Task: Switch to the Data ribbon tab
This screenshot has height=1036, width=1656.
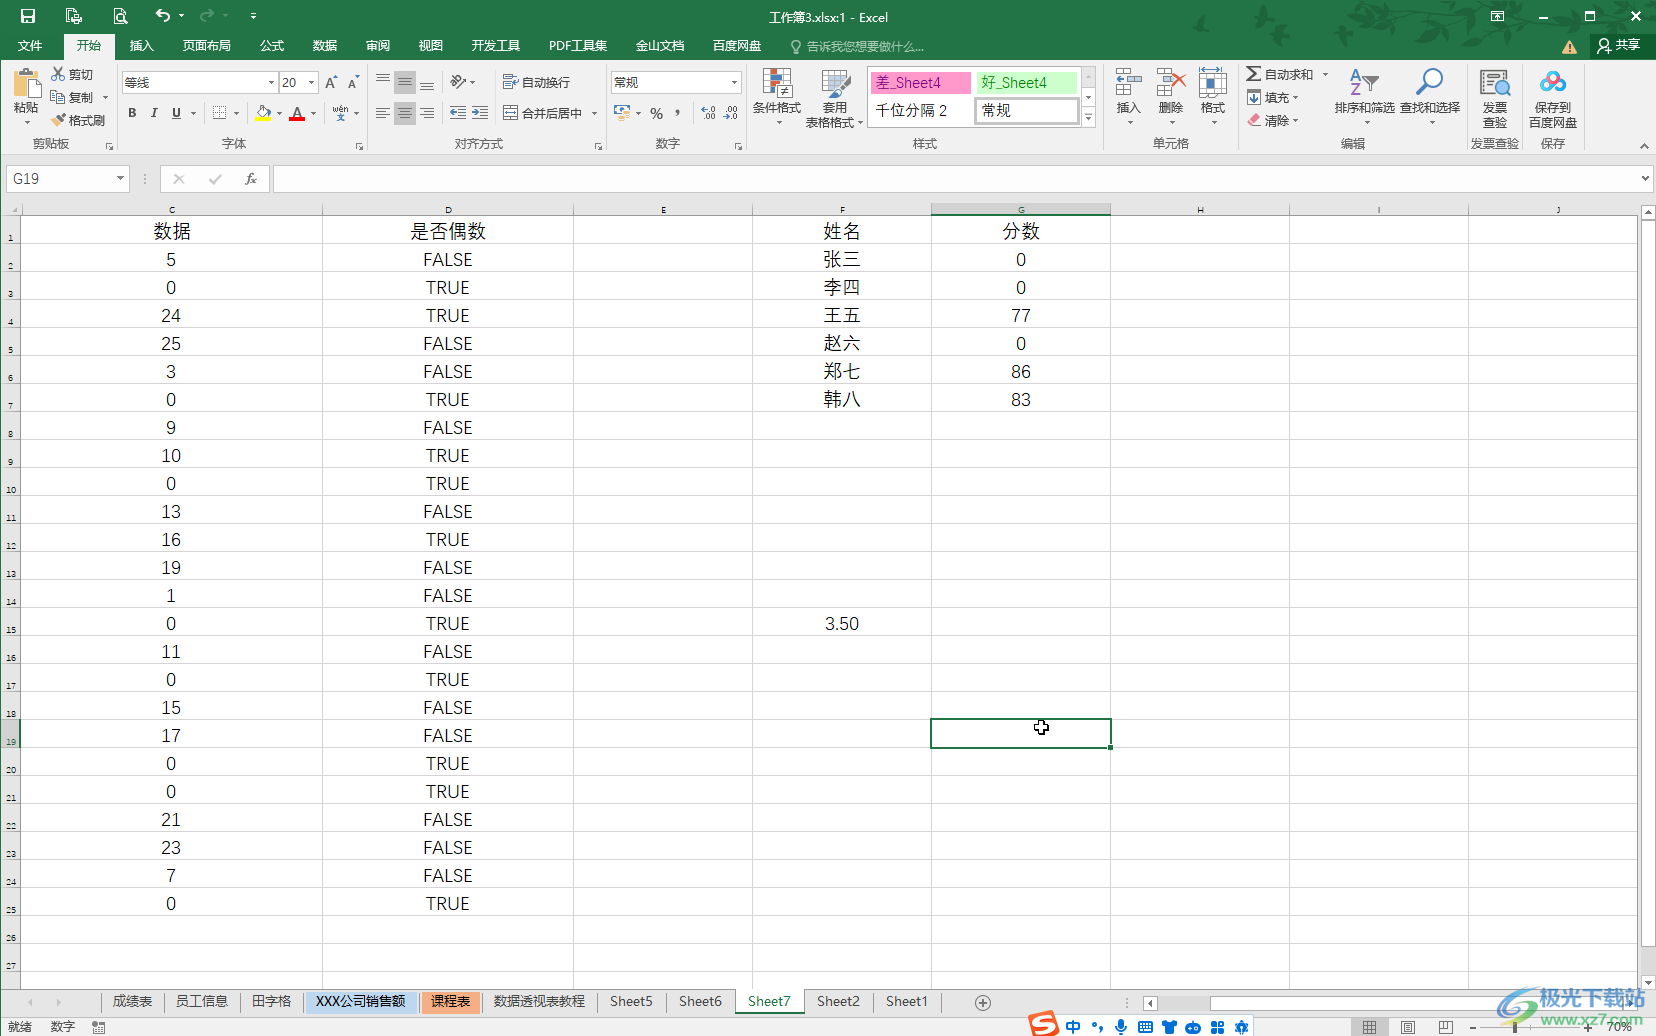Action: [x=325, y=46]
